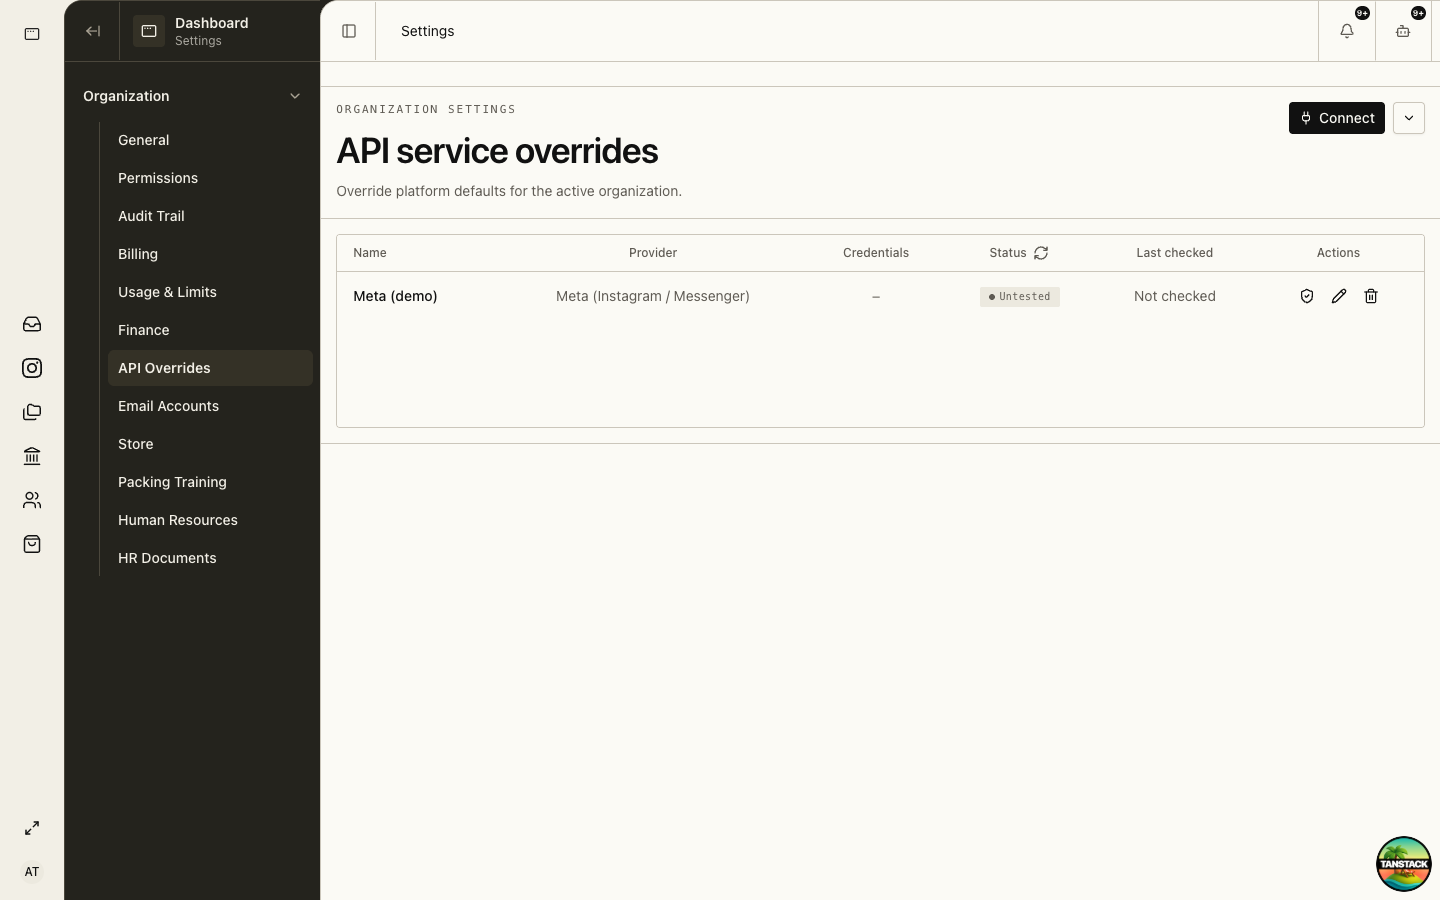Click the window icon atop the left rail
The height and width of the screenshot is (900, 1440).
point(32,34)
